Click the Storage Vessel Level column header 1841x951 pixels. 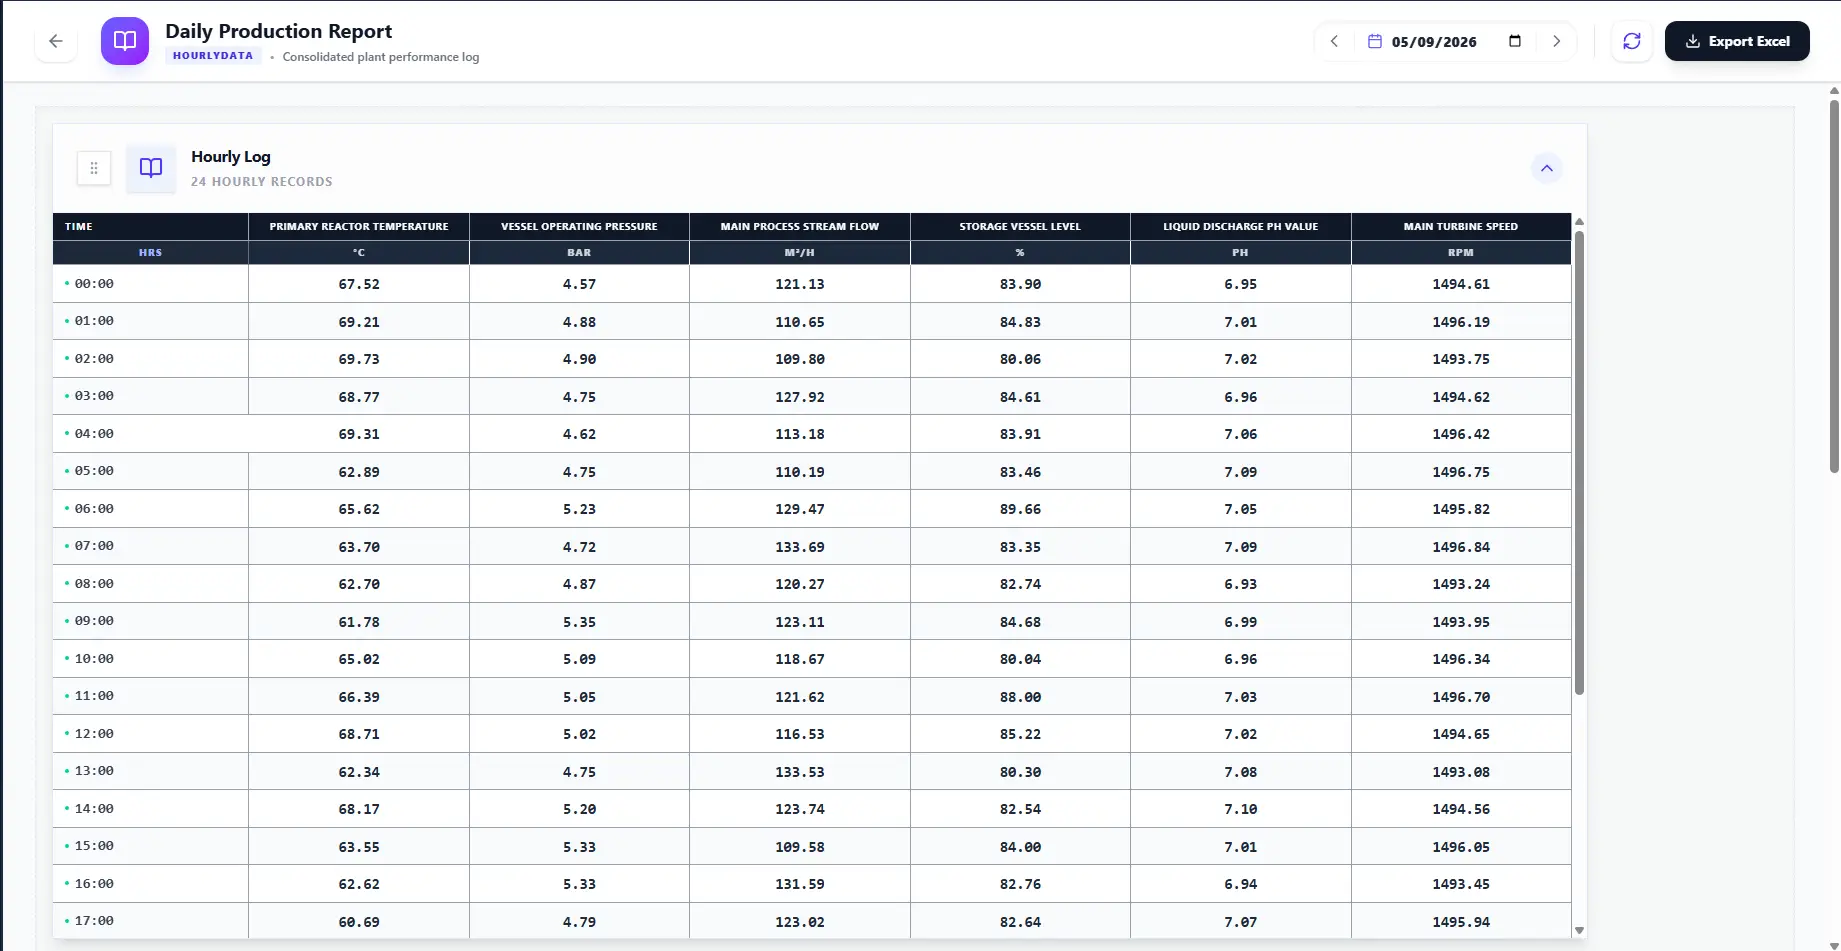pyautogui.click(x=1020, y=227)
